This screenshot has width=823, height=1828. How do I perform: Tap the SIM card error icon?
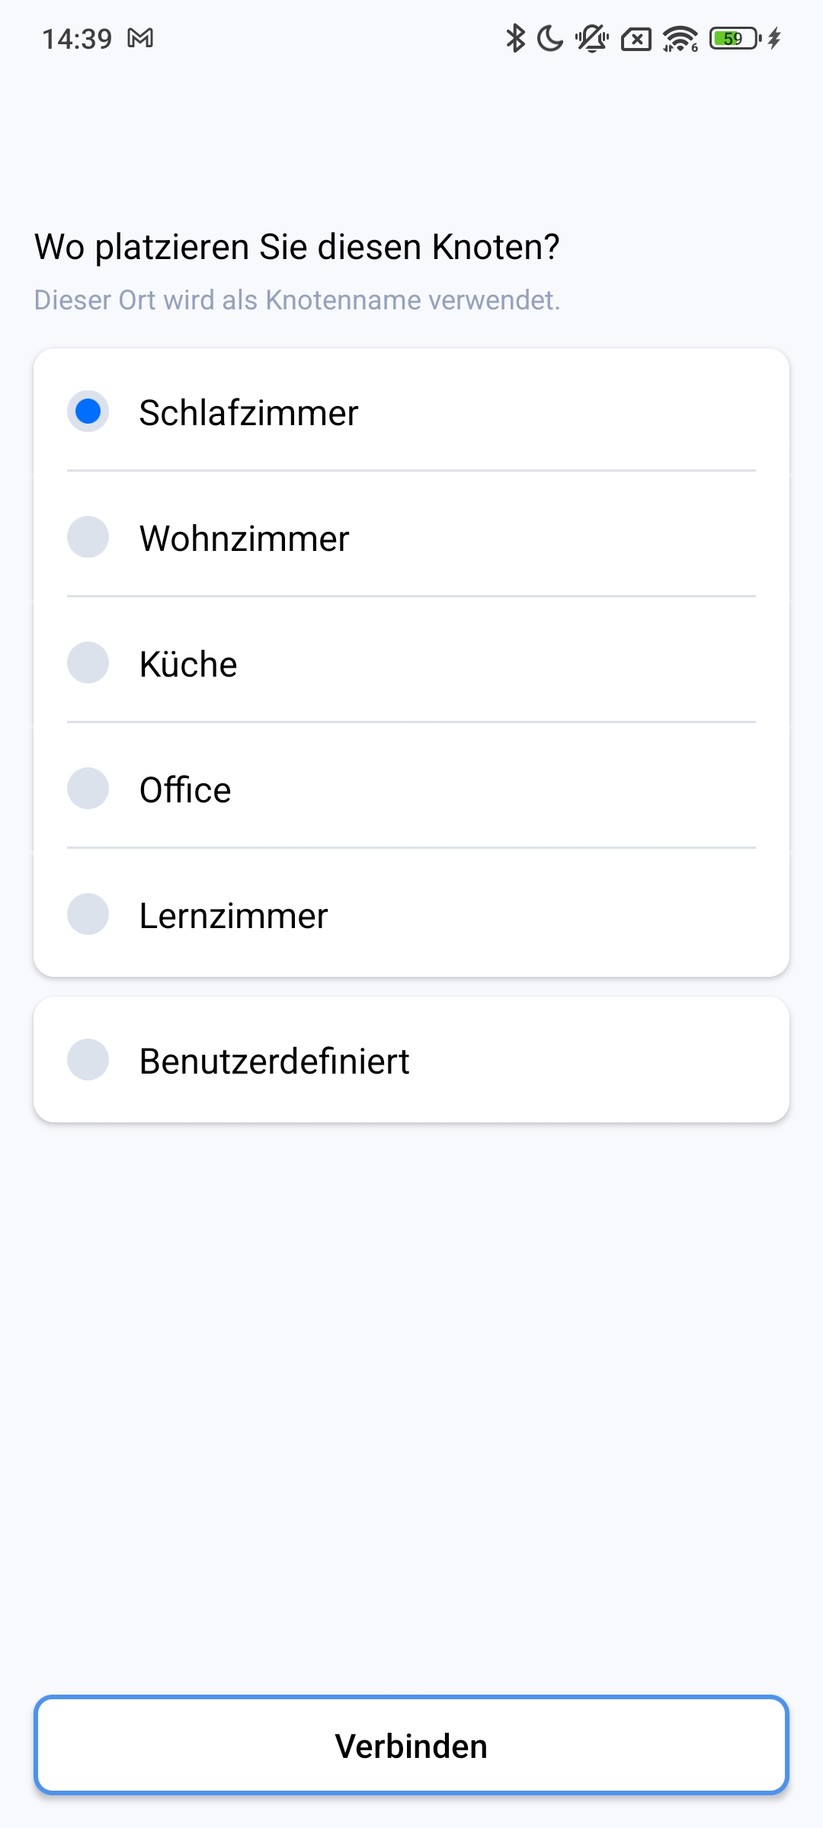[636, 39]
